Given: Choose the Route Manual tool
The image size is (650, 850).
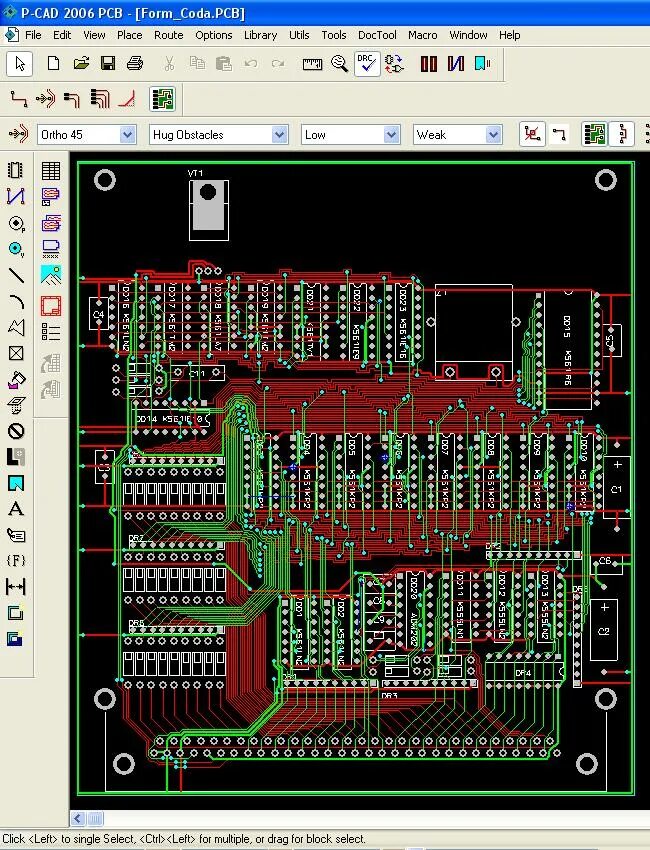Looking at the screenshot, I should (x=19, y=99).
